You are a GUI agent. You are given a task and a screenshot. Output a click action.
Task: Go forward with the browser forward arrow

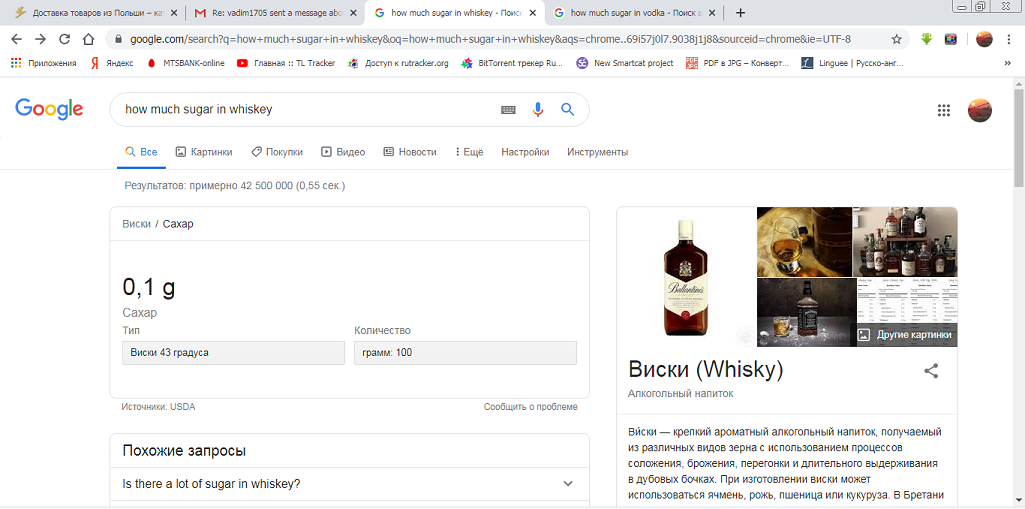41,39
